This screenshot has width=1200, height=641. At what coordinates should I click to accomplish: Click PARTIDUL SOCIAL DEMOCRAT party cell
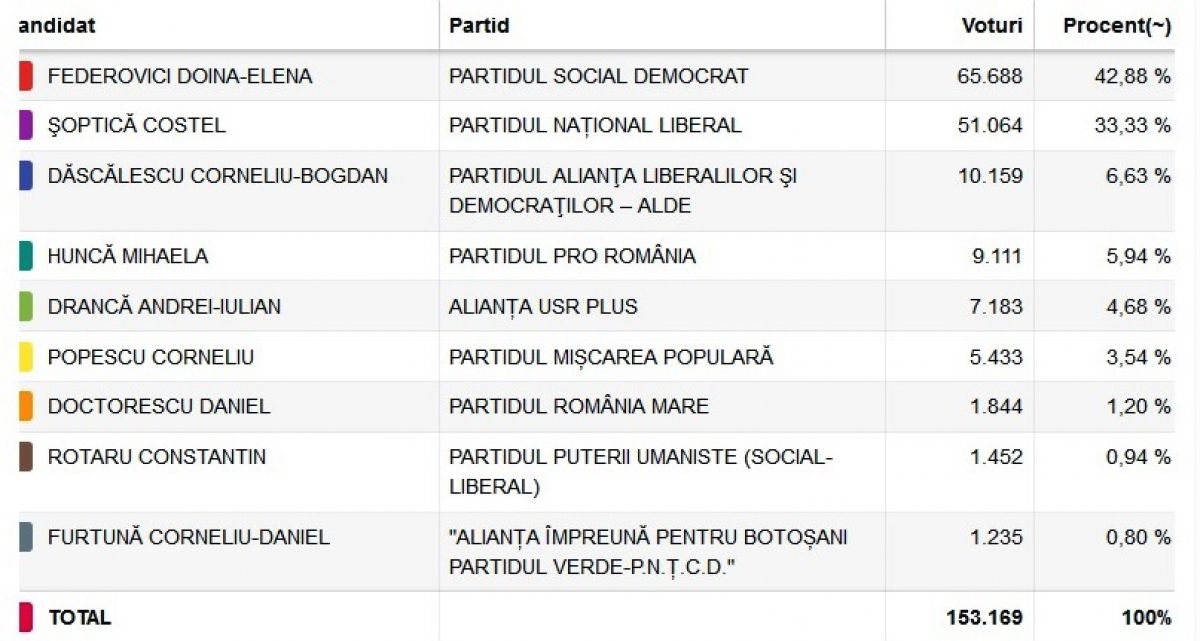pos(598,76)
